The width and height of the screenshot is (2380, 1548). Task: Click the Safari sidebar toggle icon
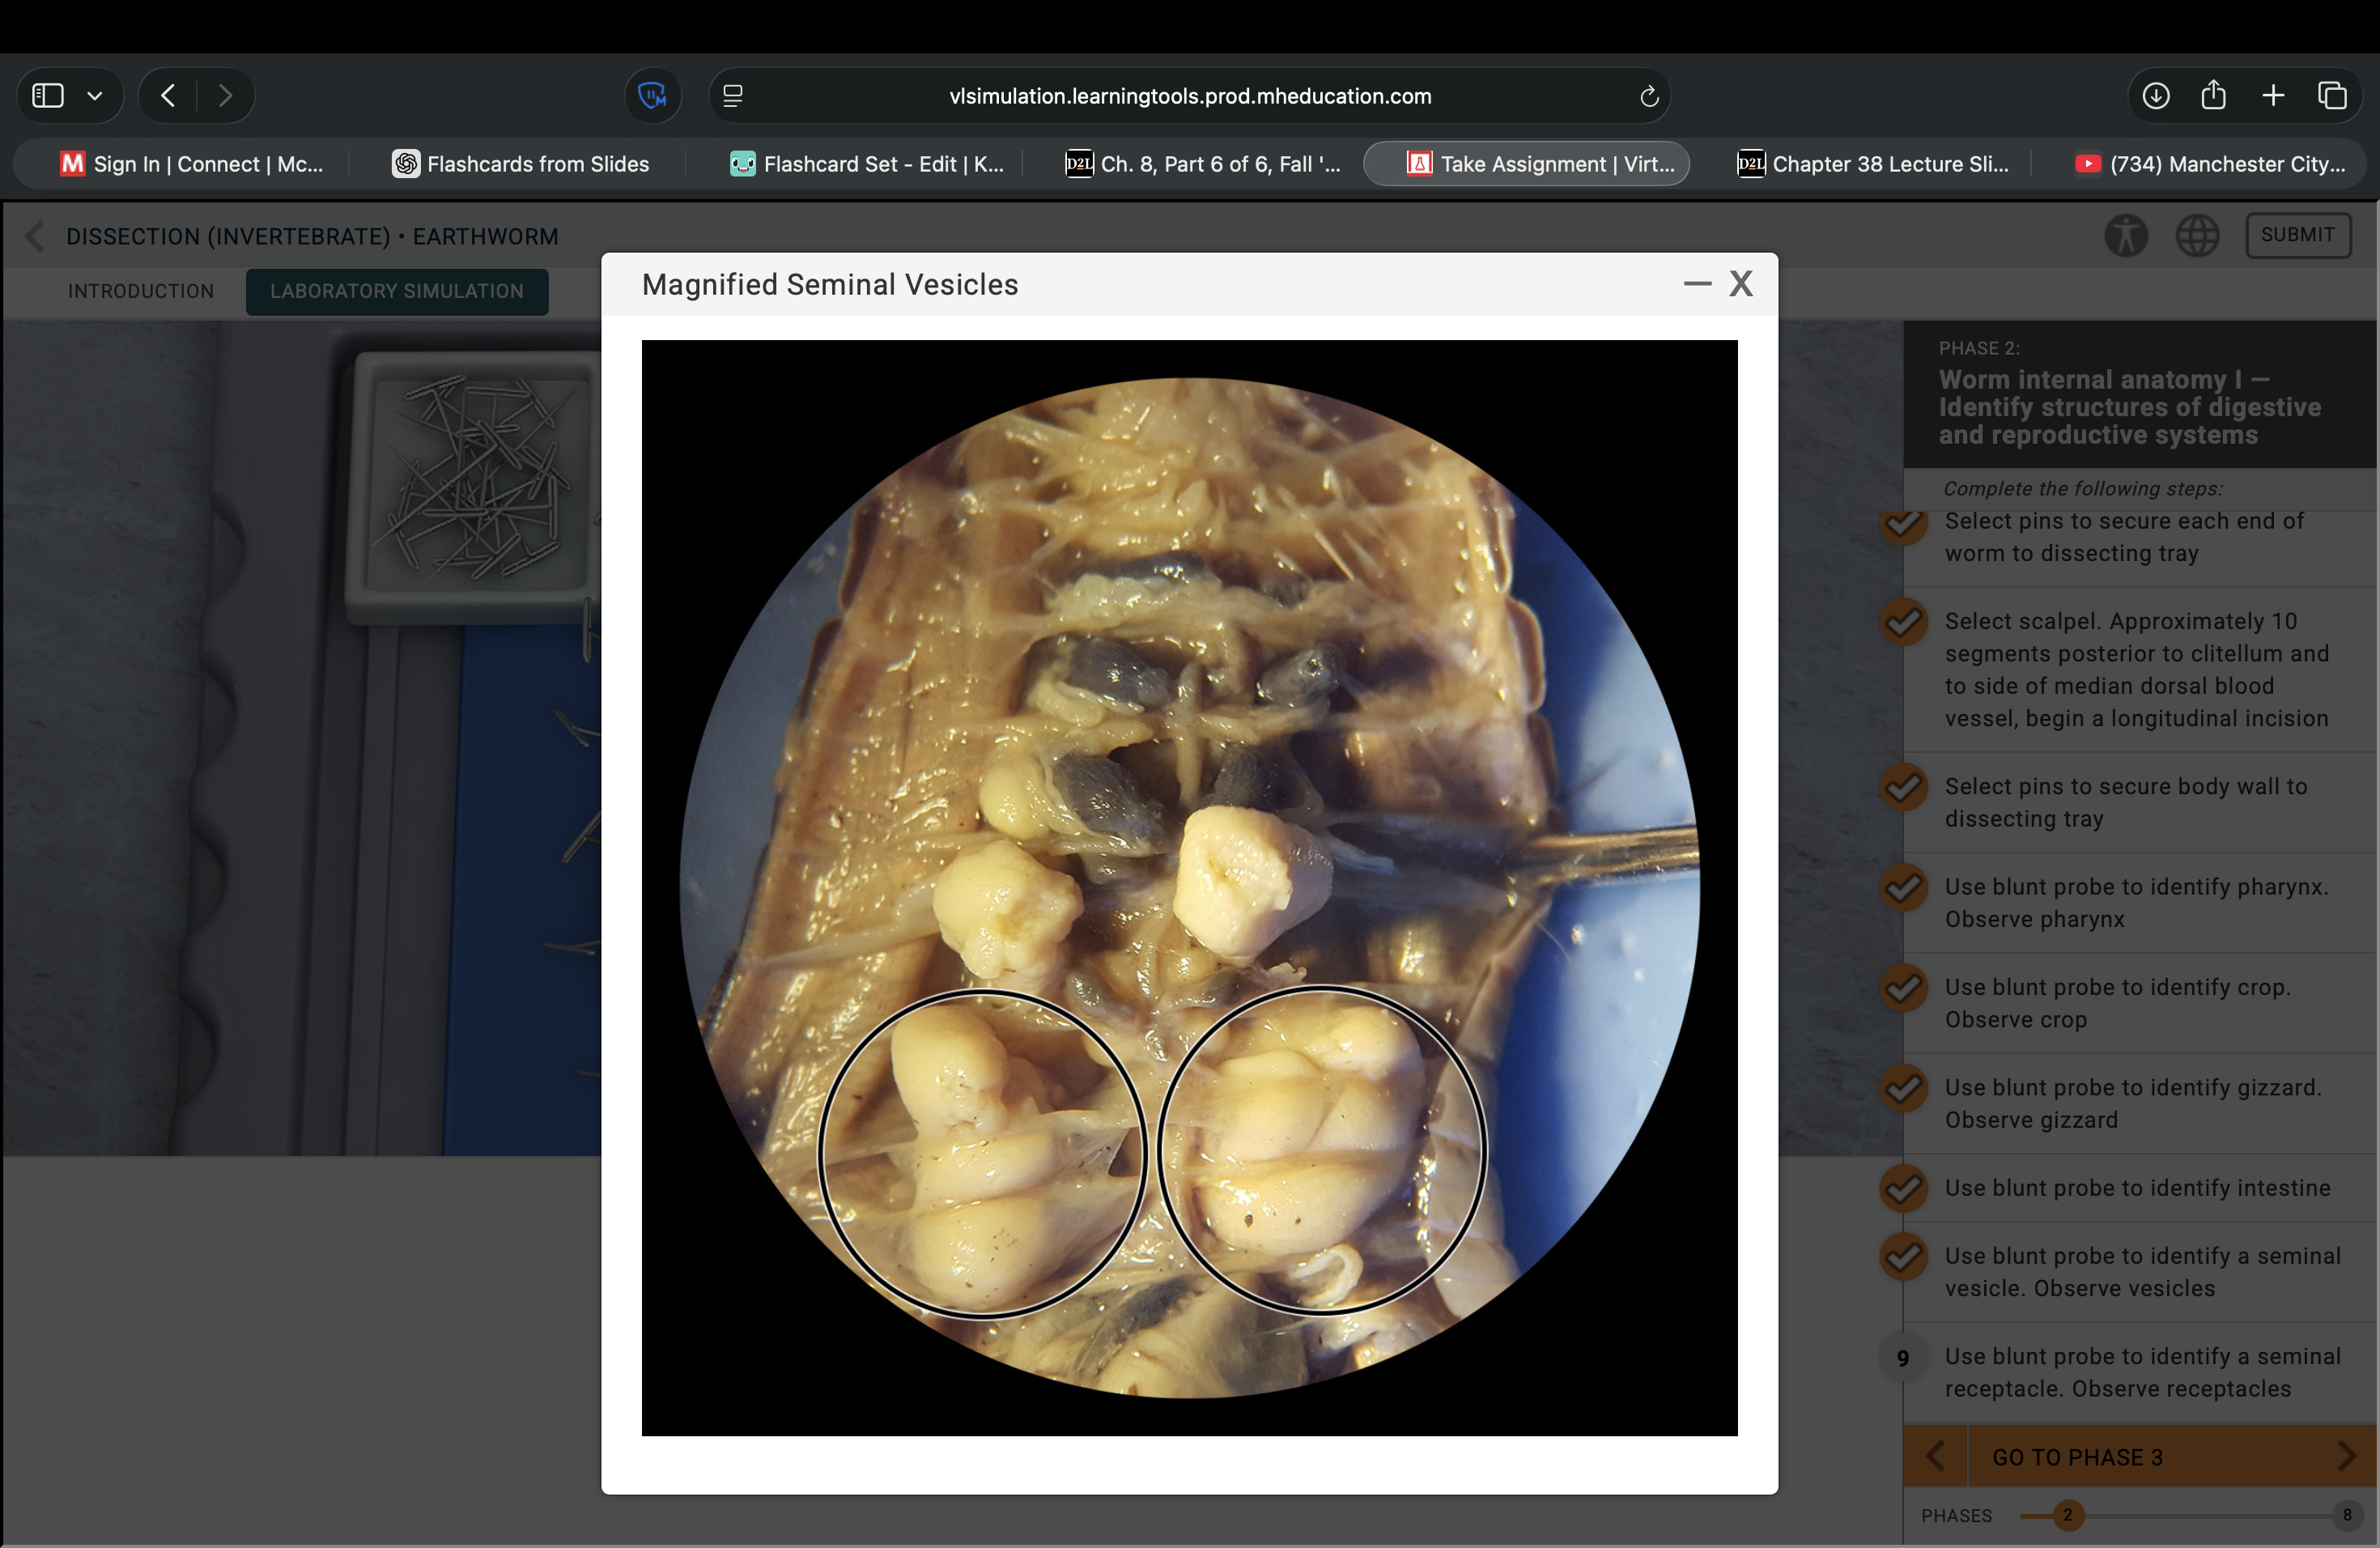click(x=48, y=96)
